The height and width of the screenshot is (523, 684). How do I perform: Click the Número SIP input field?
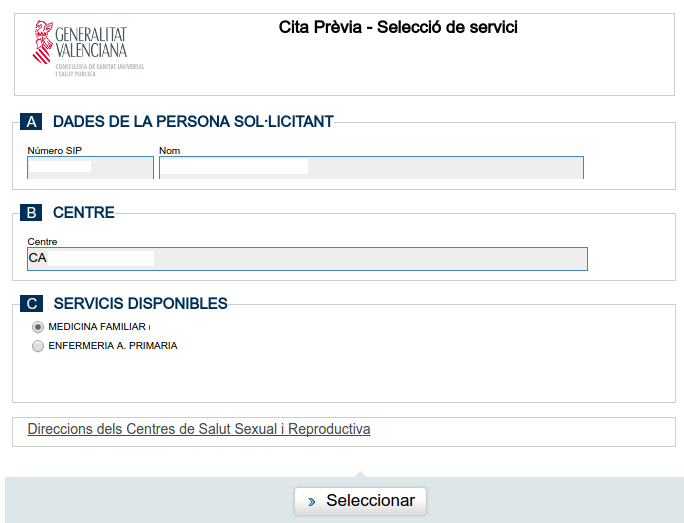point(90,167)
